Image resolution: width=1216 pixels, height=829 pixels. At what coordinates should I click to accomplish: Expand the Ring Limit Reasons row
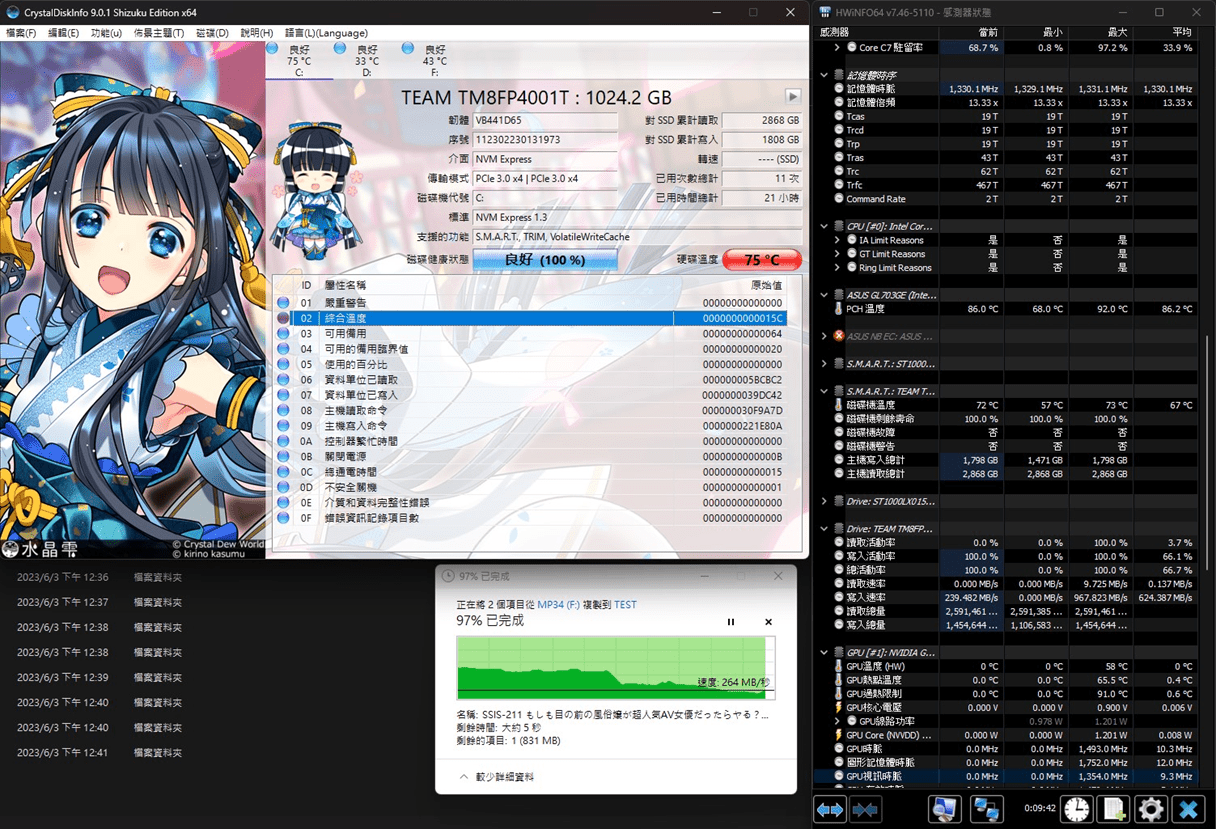(837, 268)
